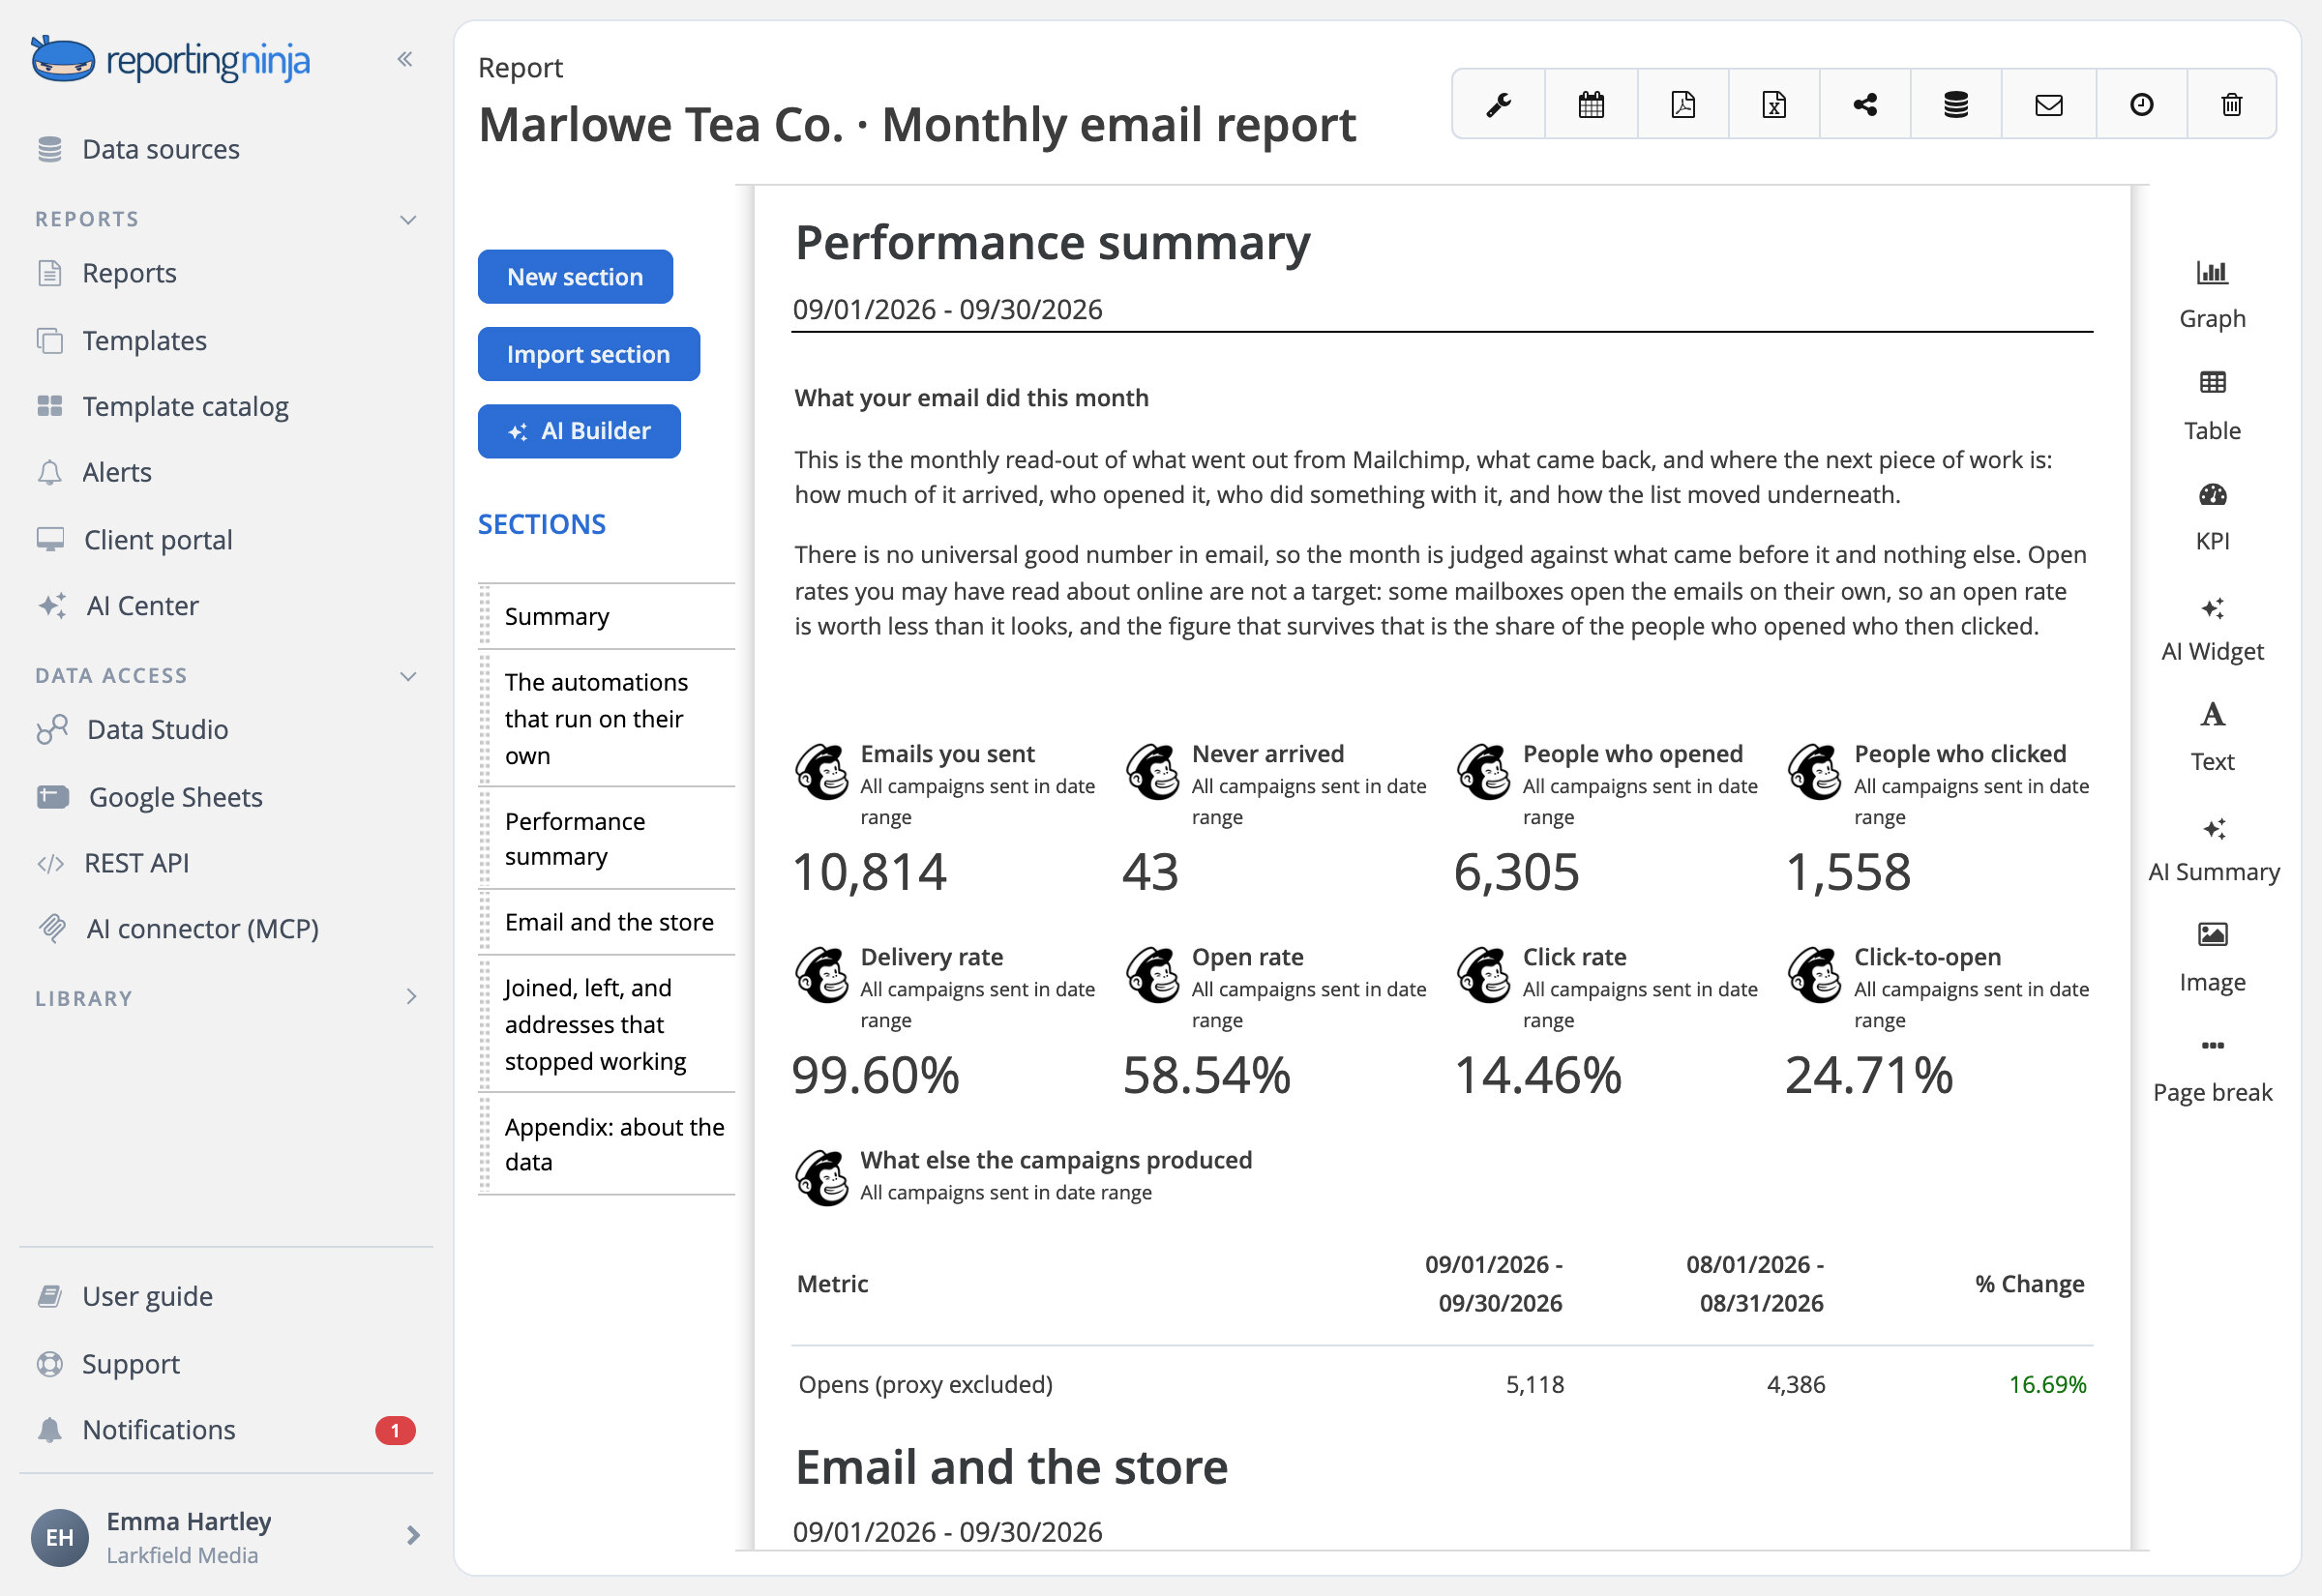Open the schedule clock icon
Viewport: 2322px width, 1596px height.
tap(2141, 104)
